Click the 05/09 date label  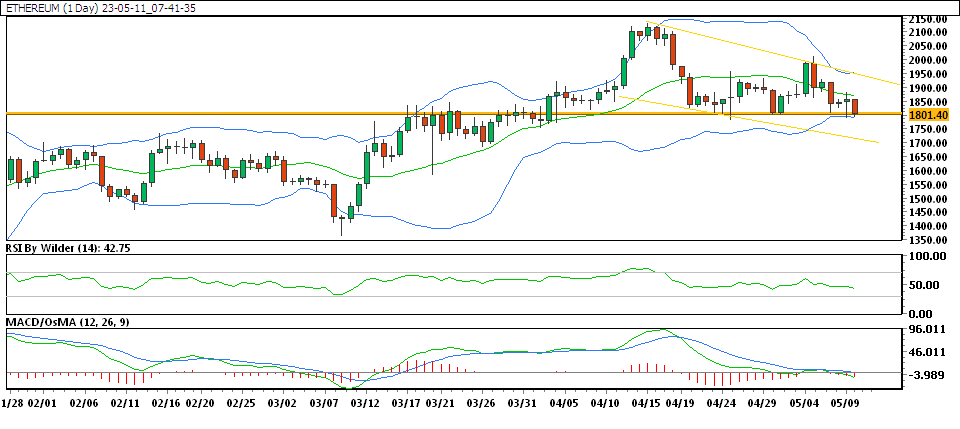click(x=846, y=404)
